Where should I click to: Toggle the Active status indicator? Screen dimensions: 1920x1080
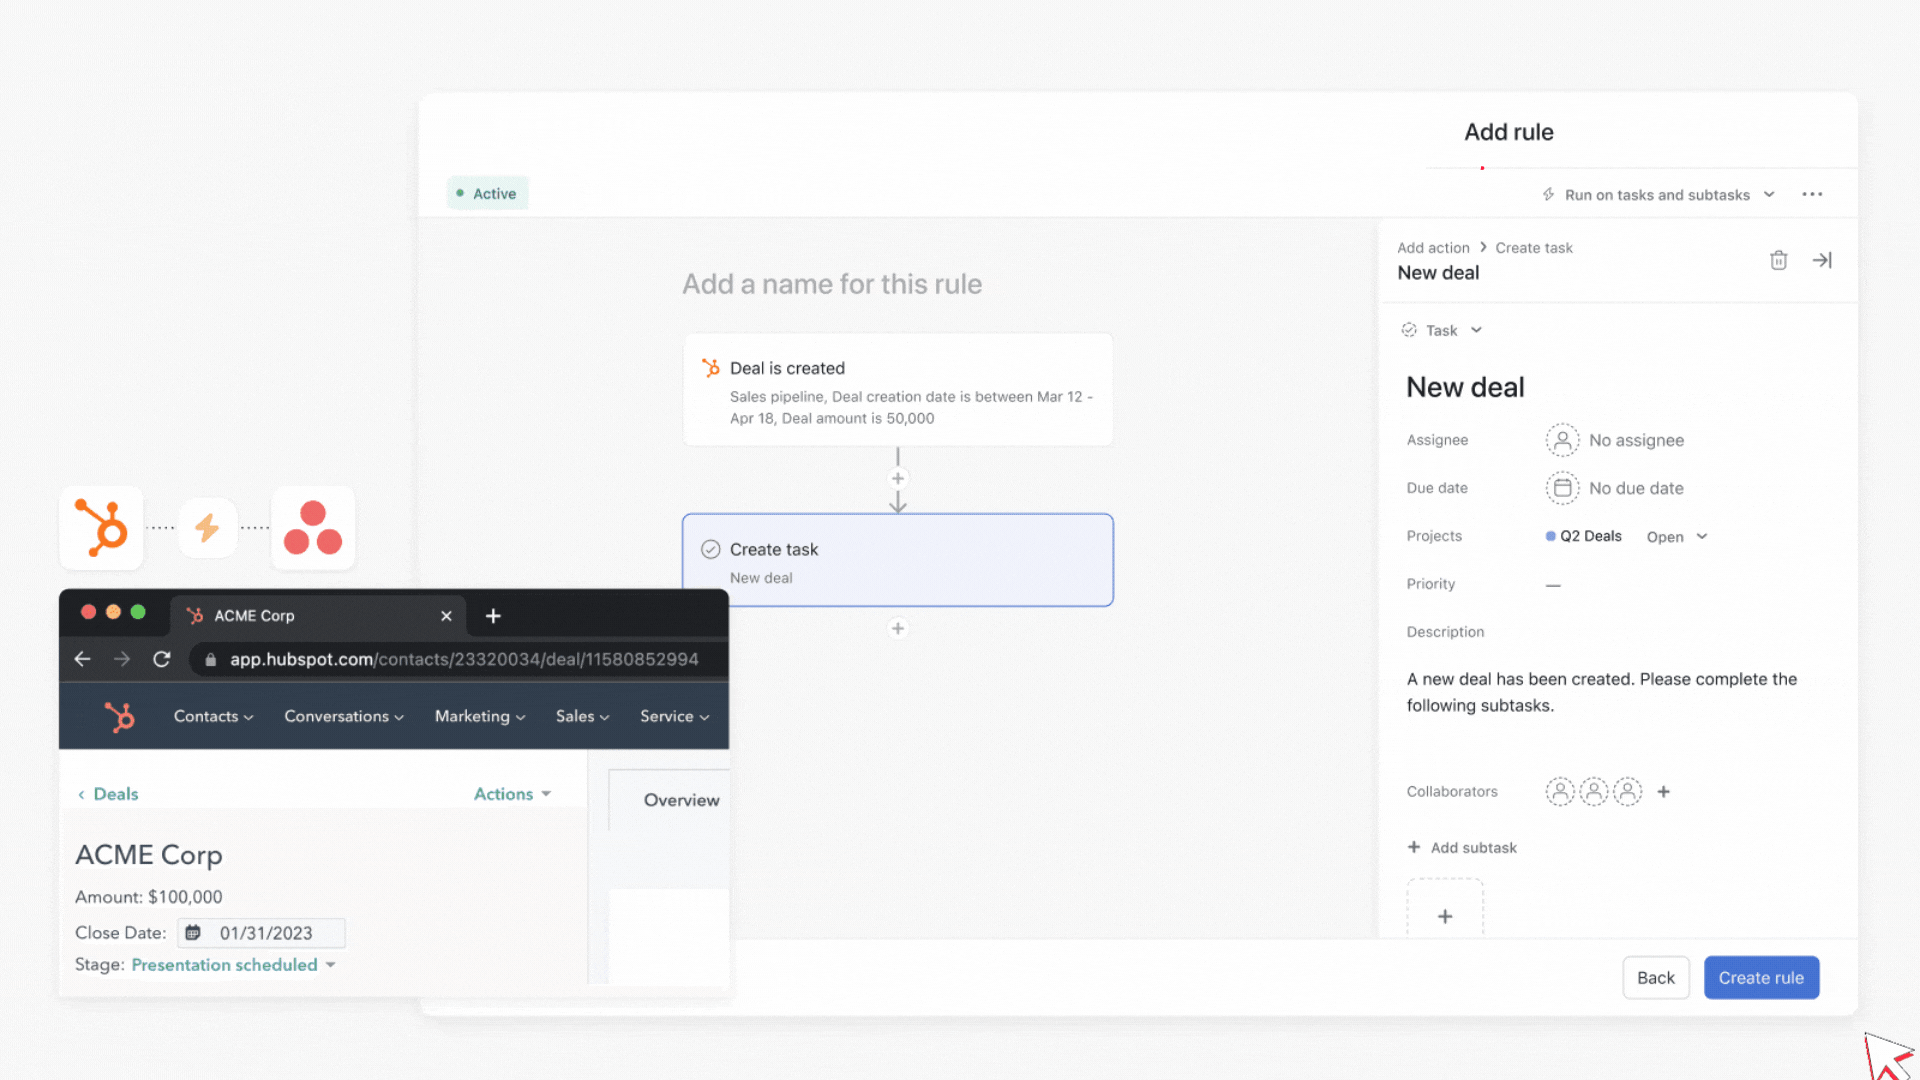coord(487,193)
